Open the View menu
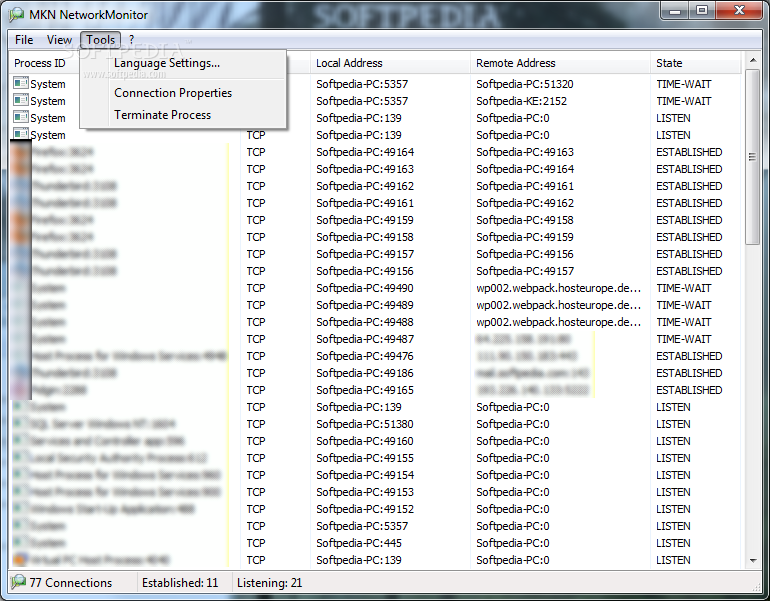770x601 pixels. [59, 40]
